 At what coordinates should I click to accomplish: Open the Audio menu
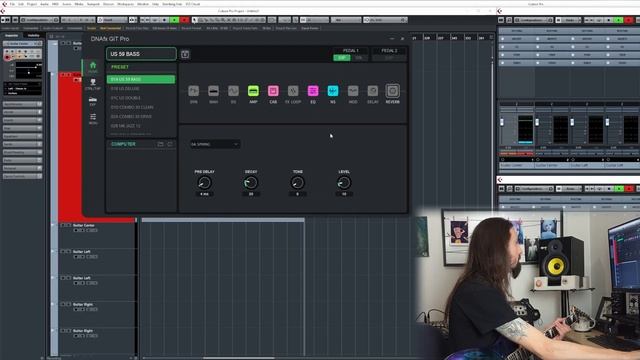[x=44, y=4]
